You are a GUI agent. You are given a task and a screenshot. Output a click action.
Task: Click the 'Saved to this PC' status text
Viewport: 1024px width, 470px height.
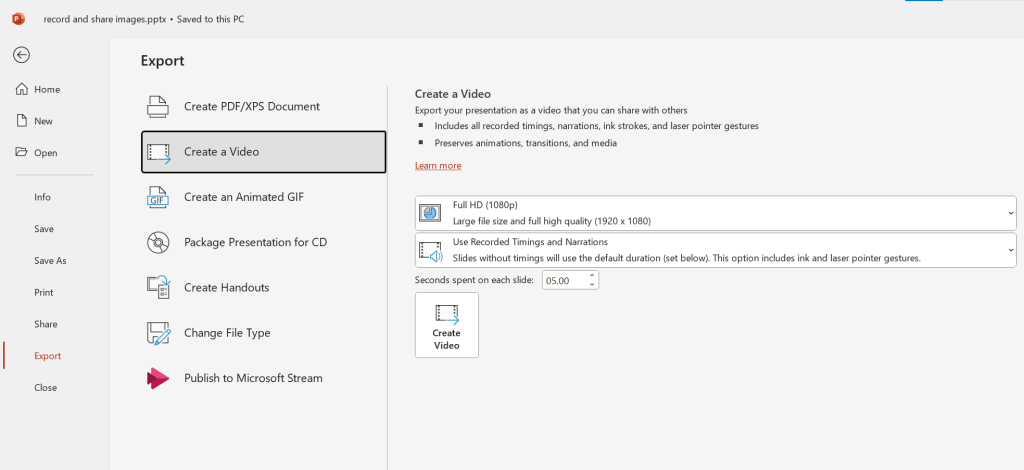210,19
